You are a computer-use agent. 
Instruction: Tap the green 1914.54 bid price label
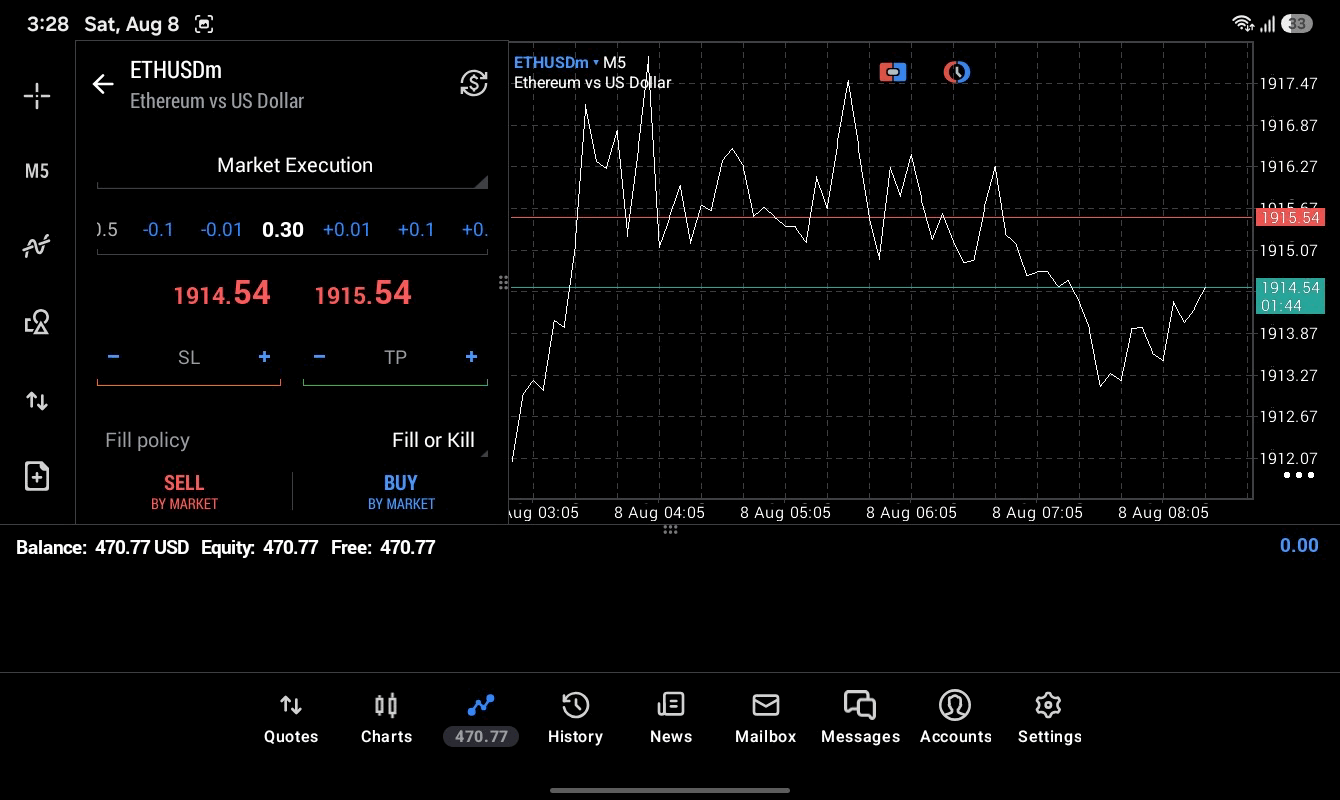point(1290,296)
